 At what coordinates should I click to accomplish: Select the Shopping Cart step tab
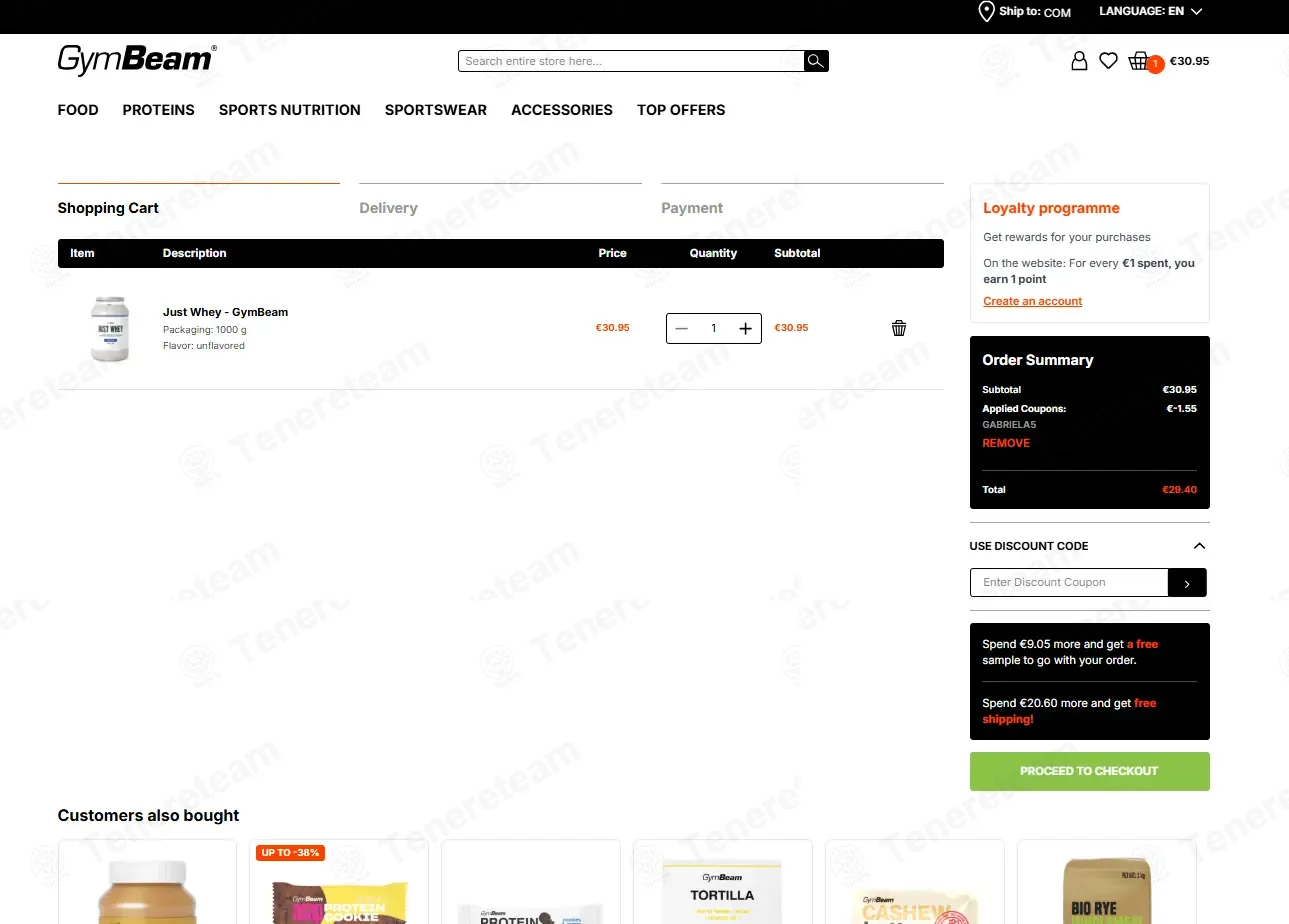[x=108, y=208]
